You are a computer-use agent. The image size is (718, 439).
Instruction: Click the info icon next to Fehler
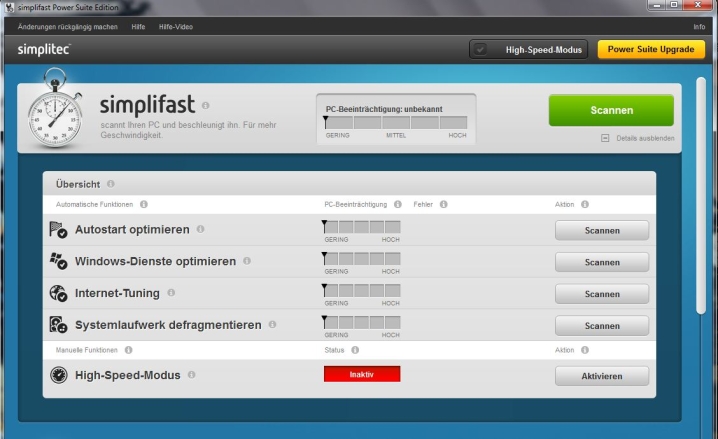coord(443,204)
